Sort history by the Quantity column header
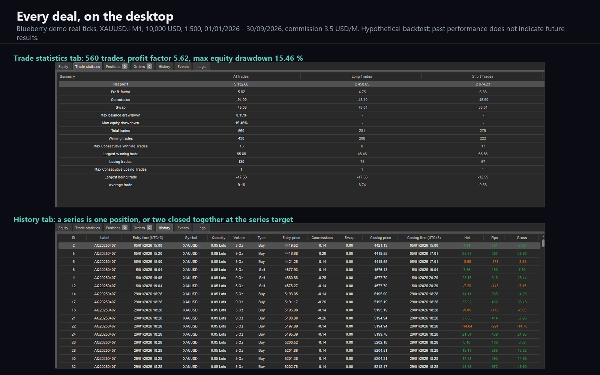The width and height of the screenshot is (600, 375). tap(218, 238)
